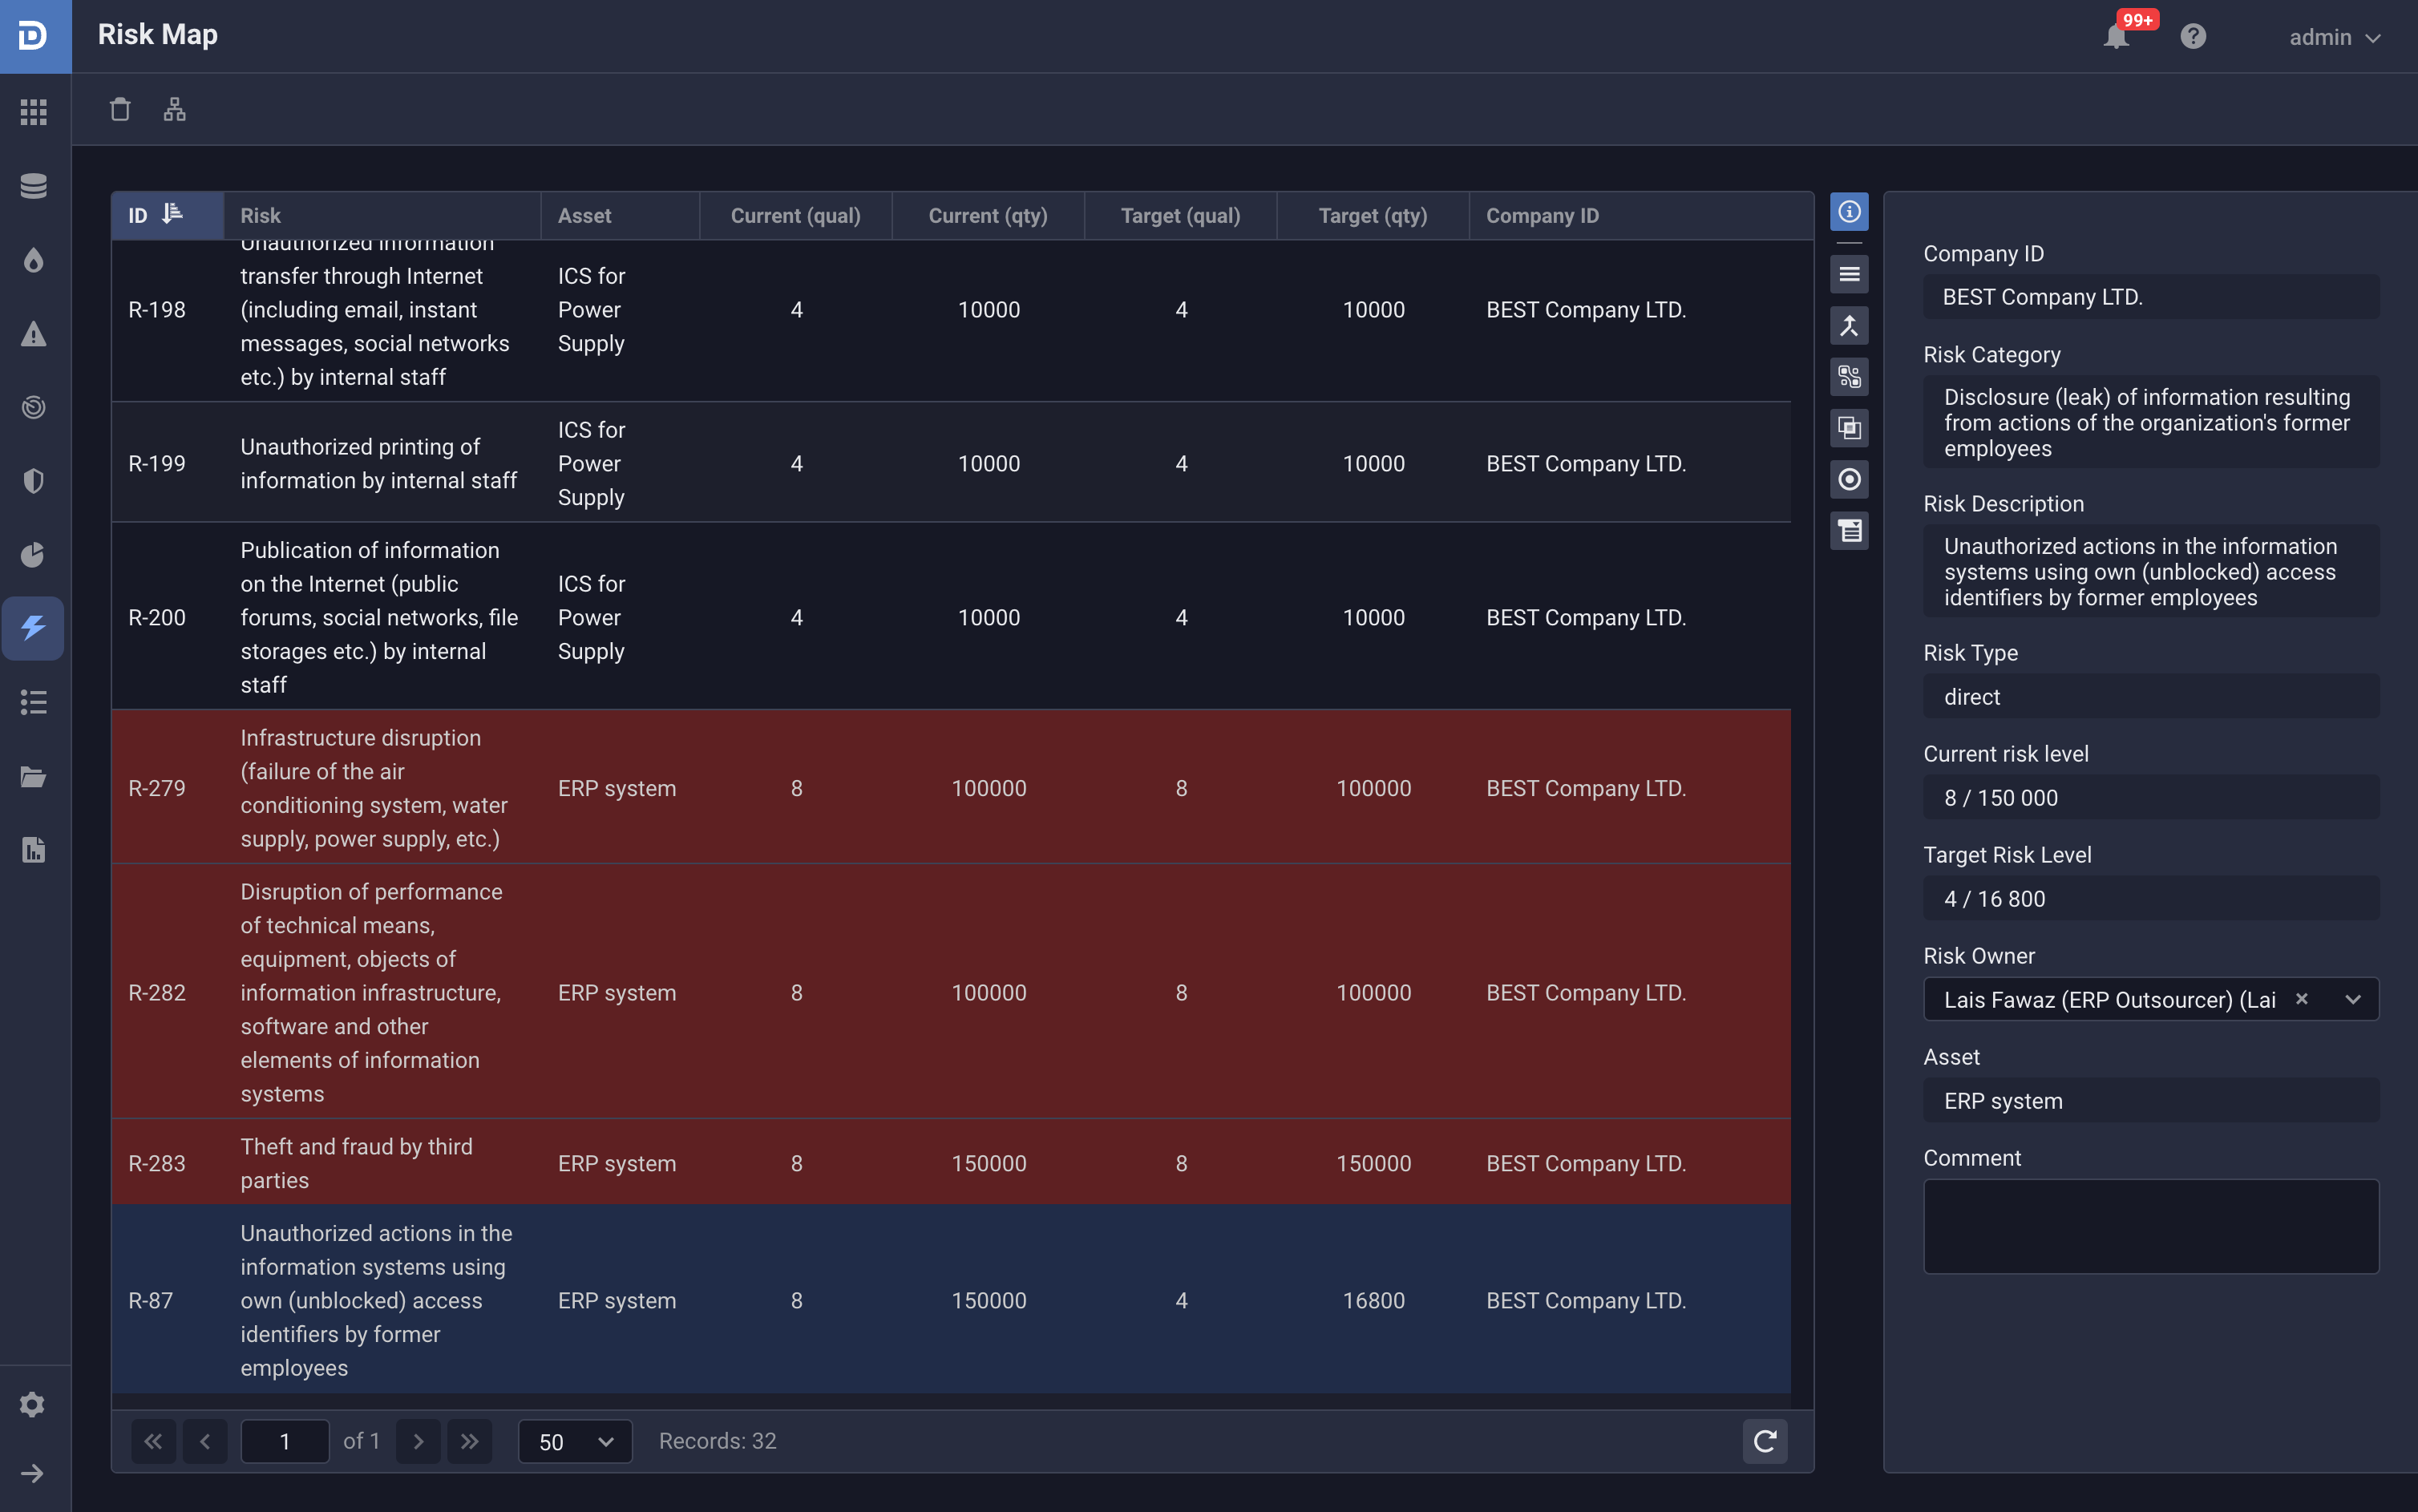
Task: Go to the next page arrow
Action: pyautogui.click(x=418, y=1441)
